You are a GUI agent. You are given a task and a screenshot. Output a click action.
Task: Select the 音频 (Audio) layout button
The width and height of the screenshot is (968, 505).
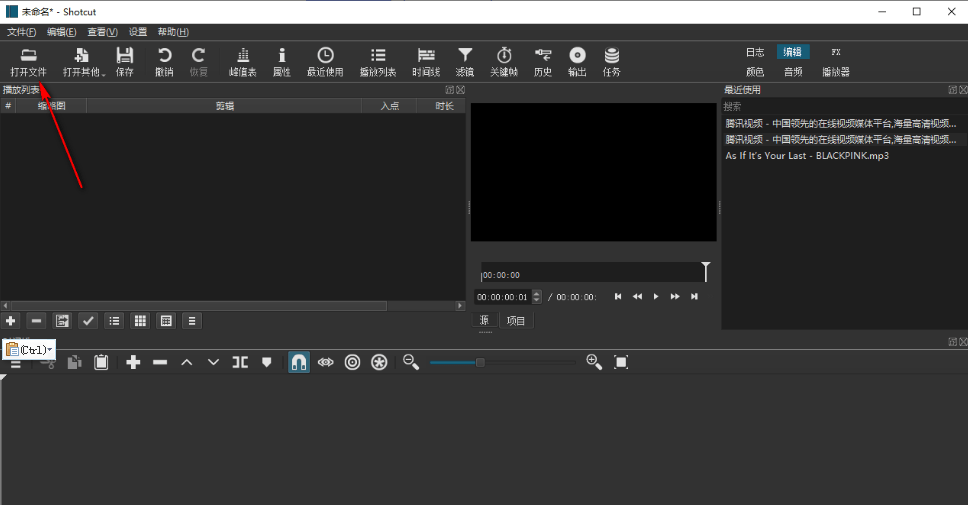tap(793, 72)
